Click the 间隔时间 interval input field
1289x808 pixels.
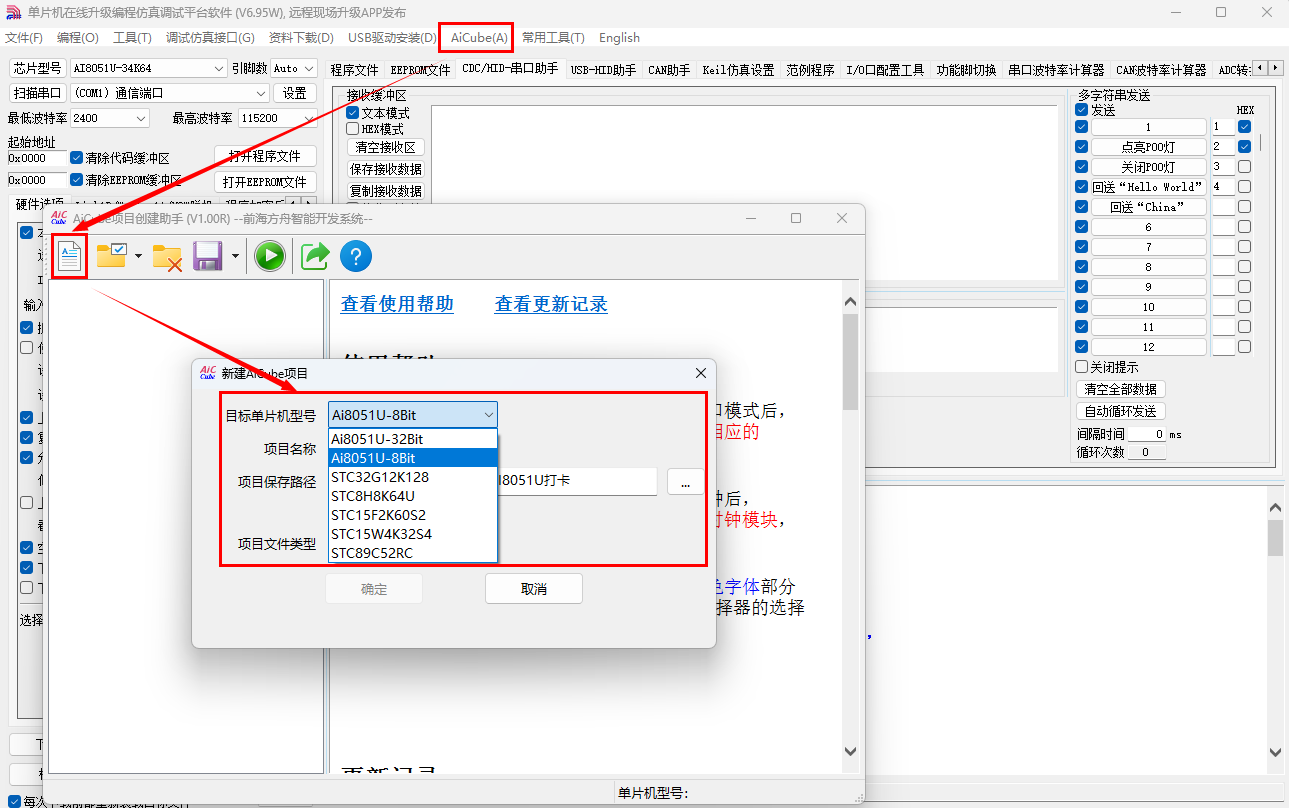[x=1147, y=434]
